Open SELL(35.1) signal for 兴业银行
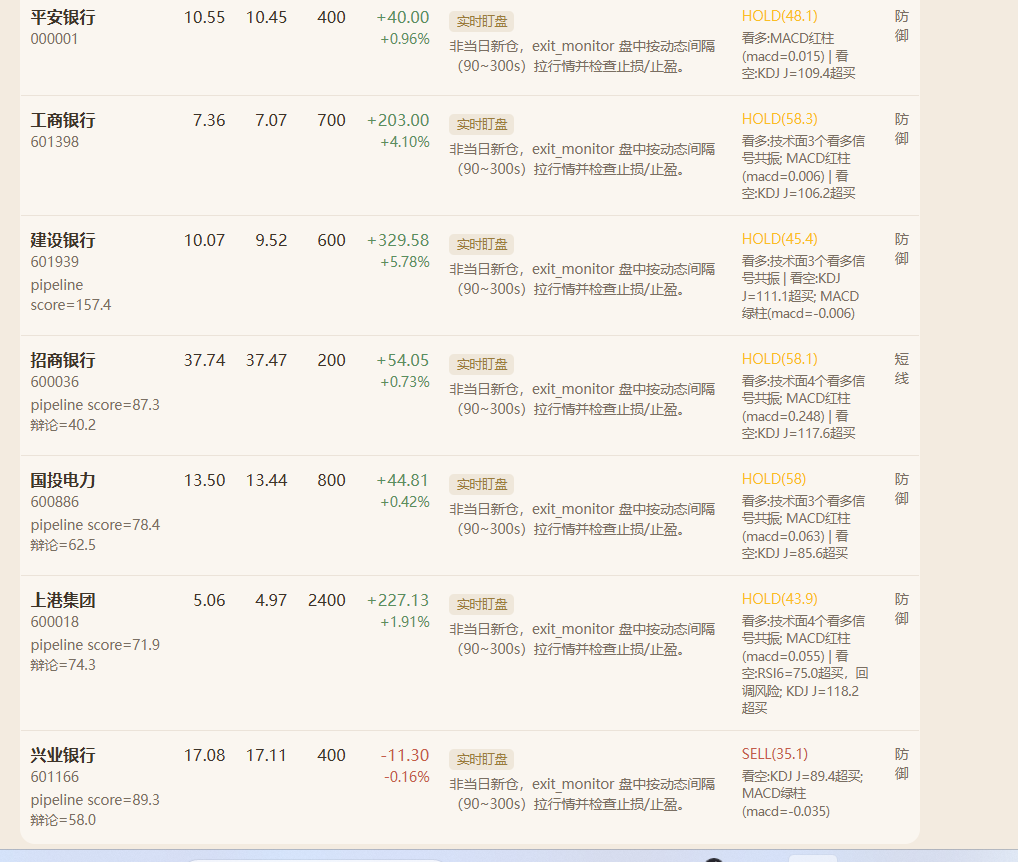Image resolution: width=1018 pixels, height=862 pixels. [775, 755]
